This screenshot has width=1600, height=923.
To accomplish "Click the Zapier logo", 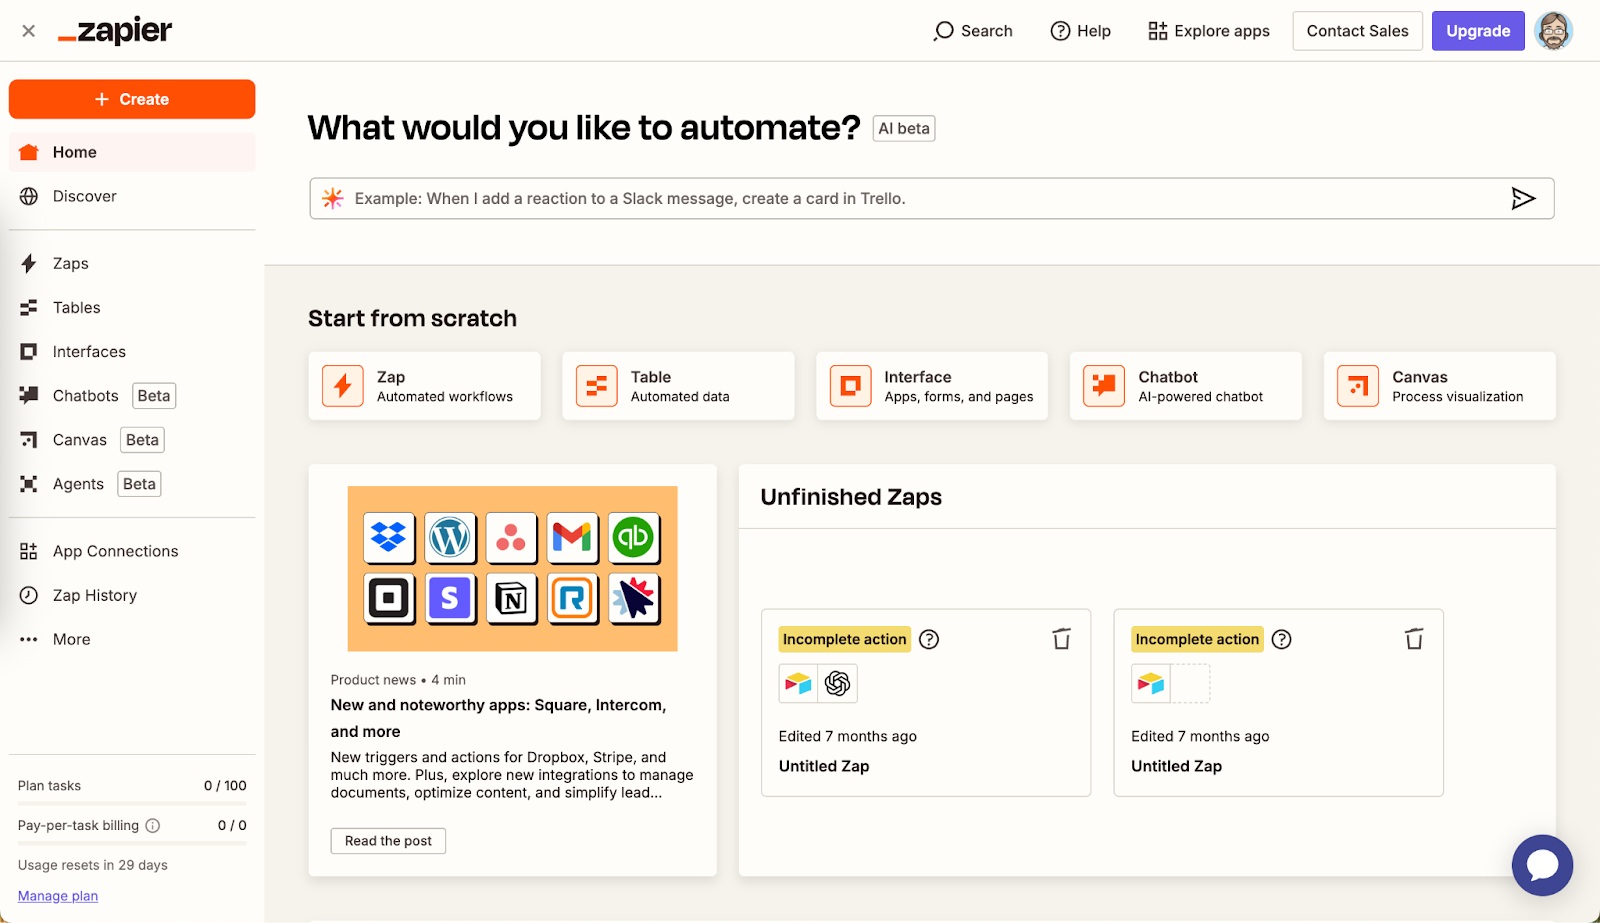I will coord(115,31).
